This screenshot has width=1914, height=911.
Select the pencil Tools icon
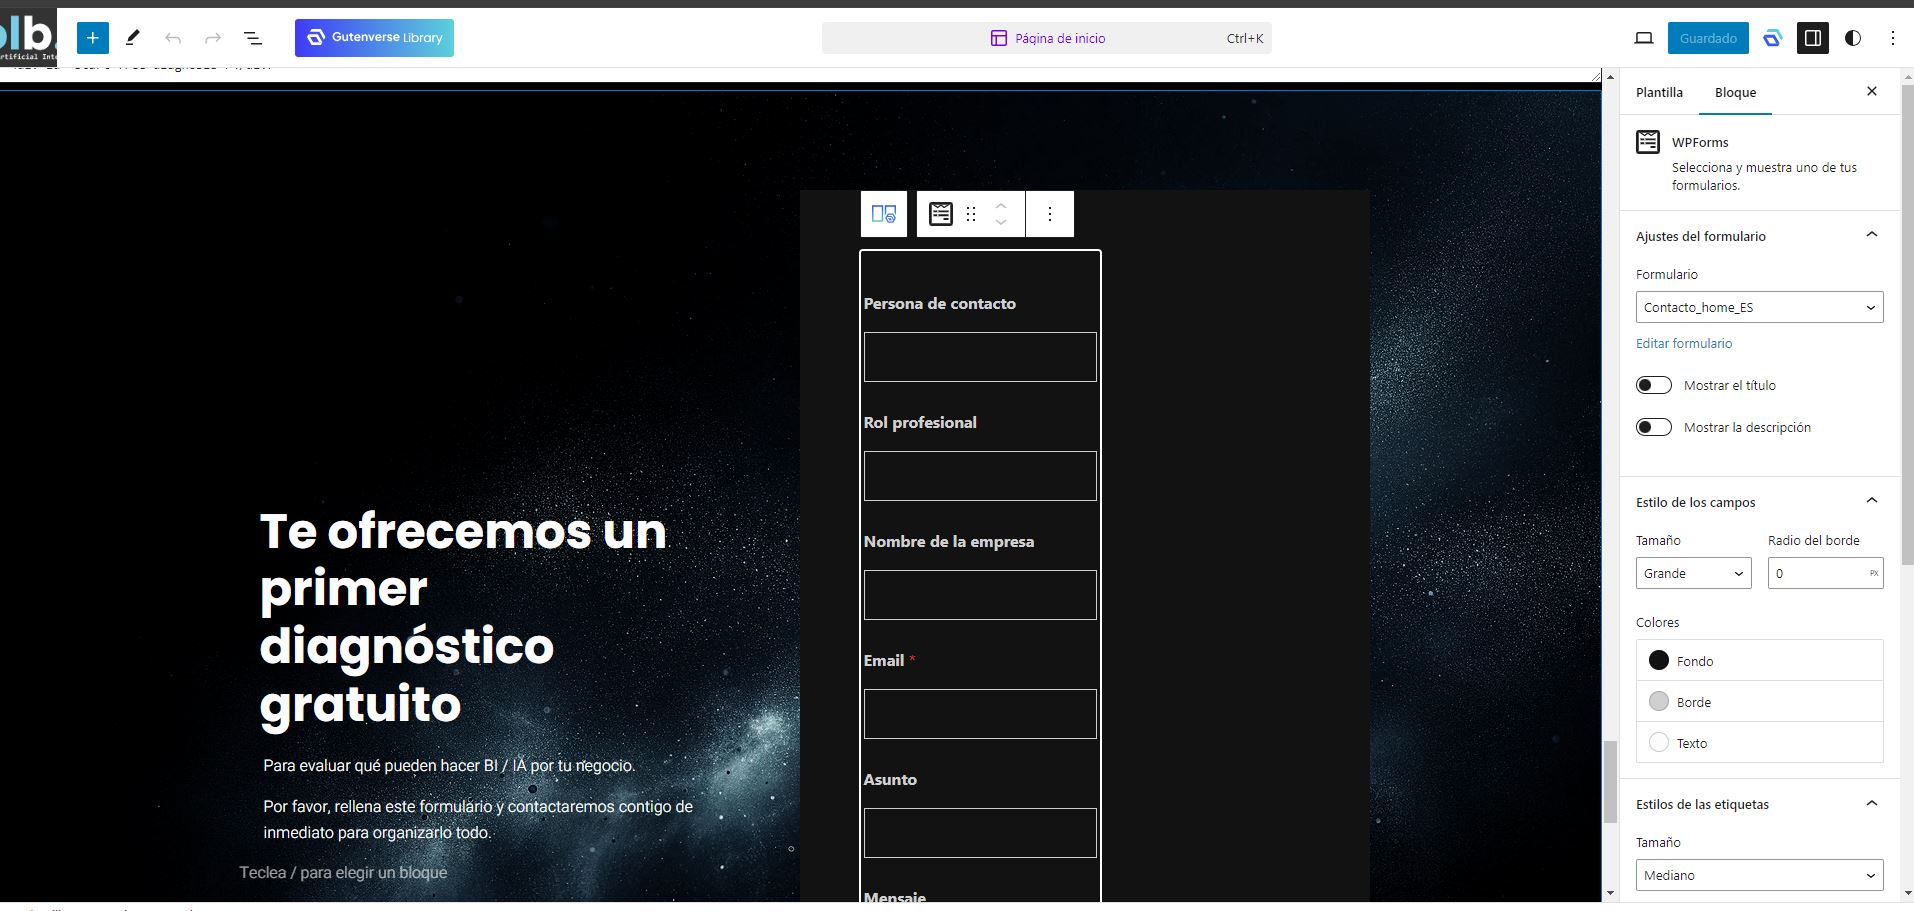point(132,38)
